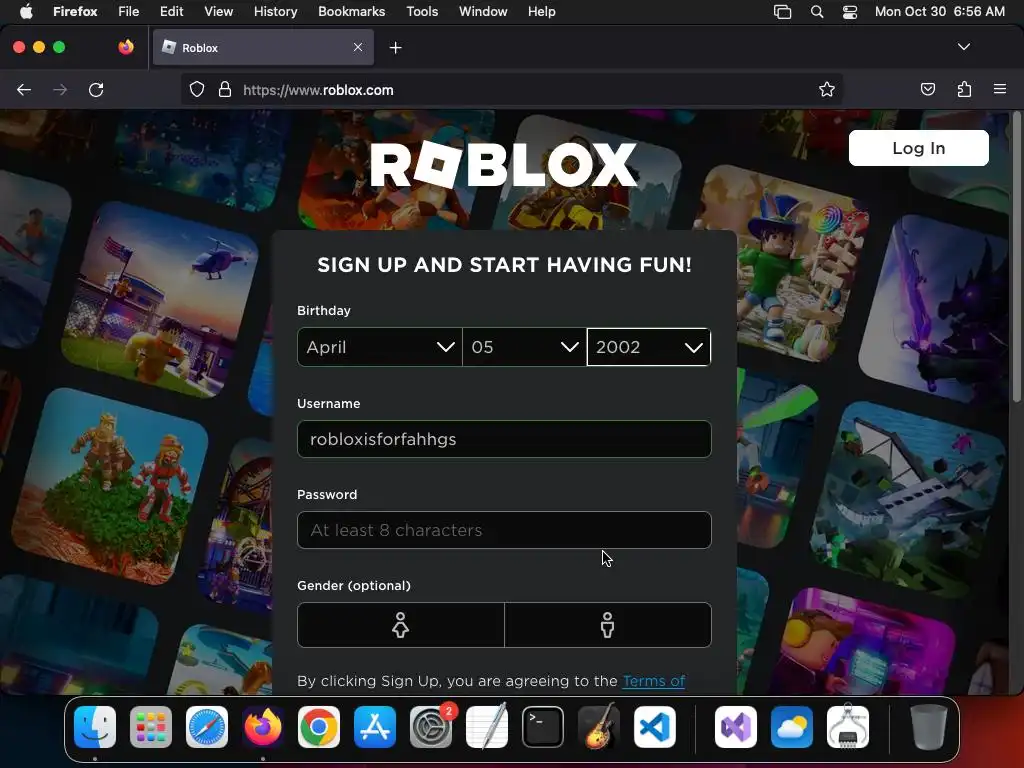The height and width of the screenshot is (768, 1024).
Task: Select the female gender icon
Action: click(x=400, y=625)
